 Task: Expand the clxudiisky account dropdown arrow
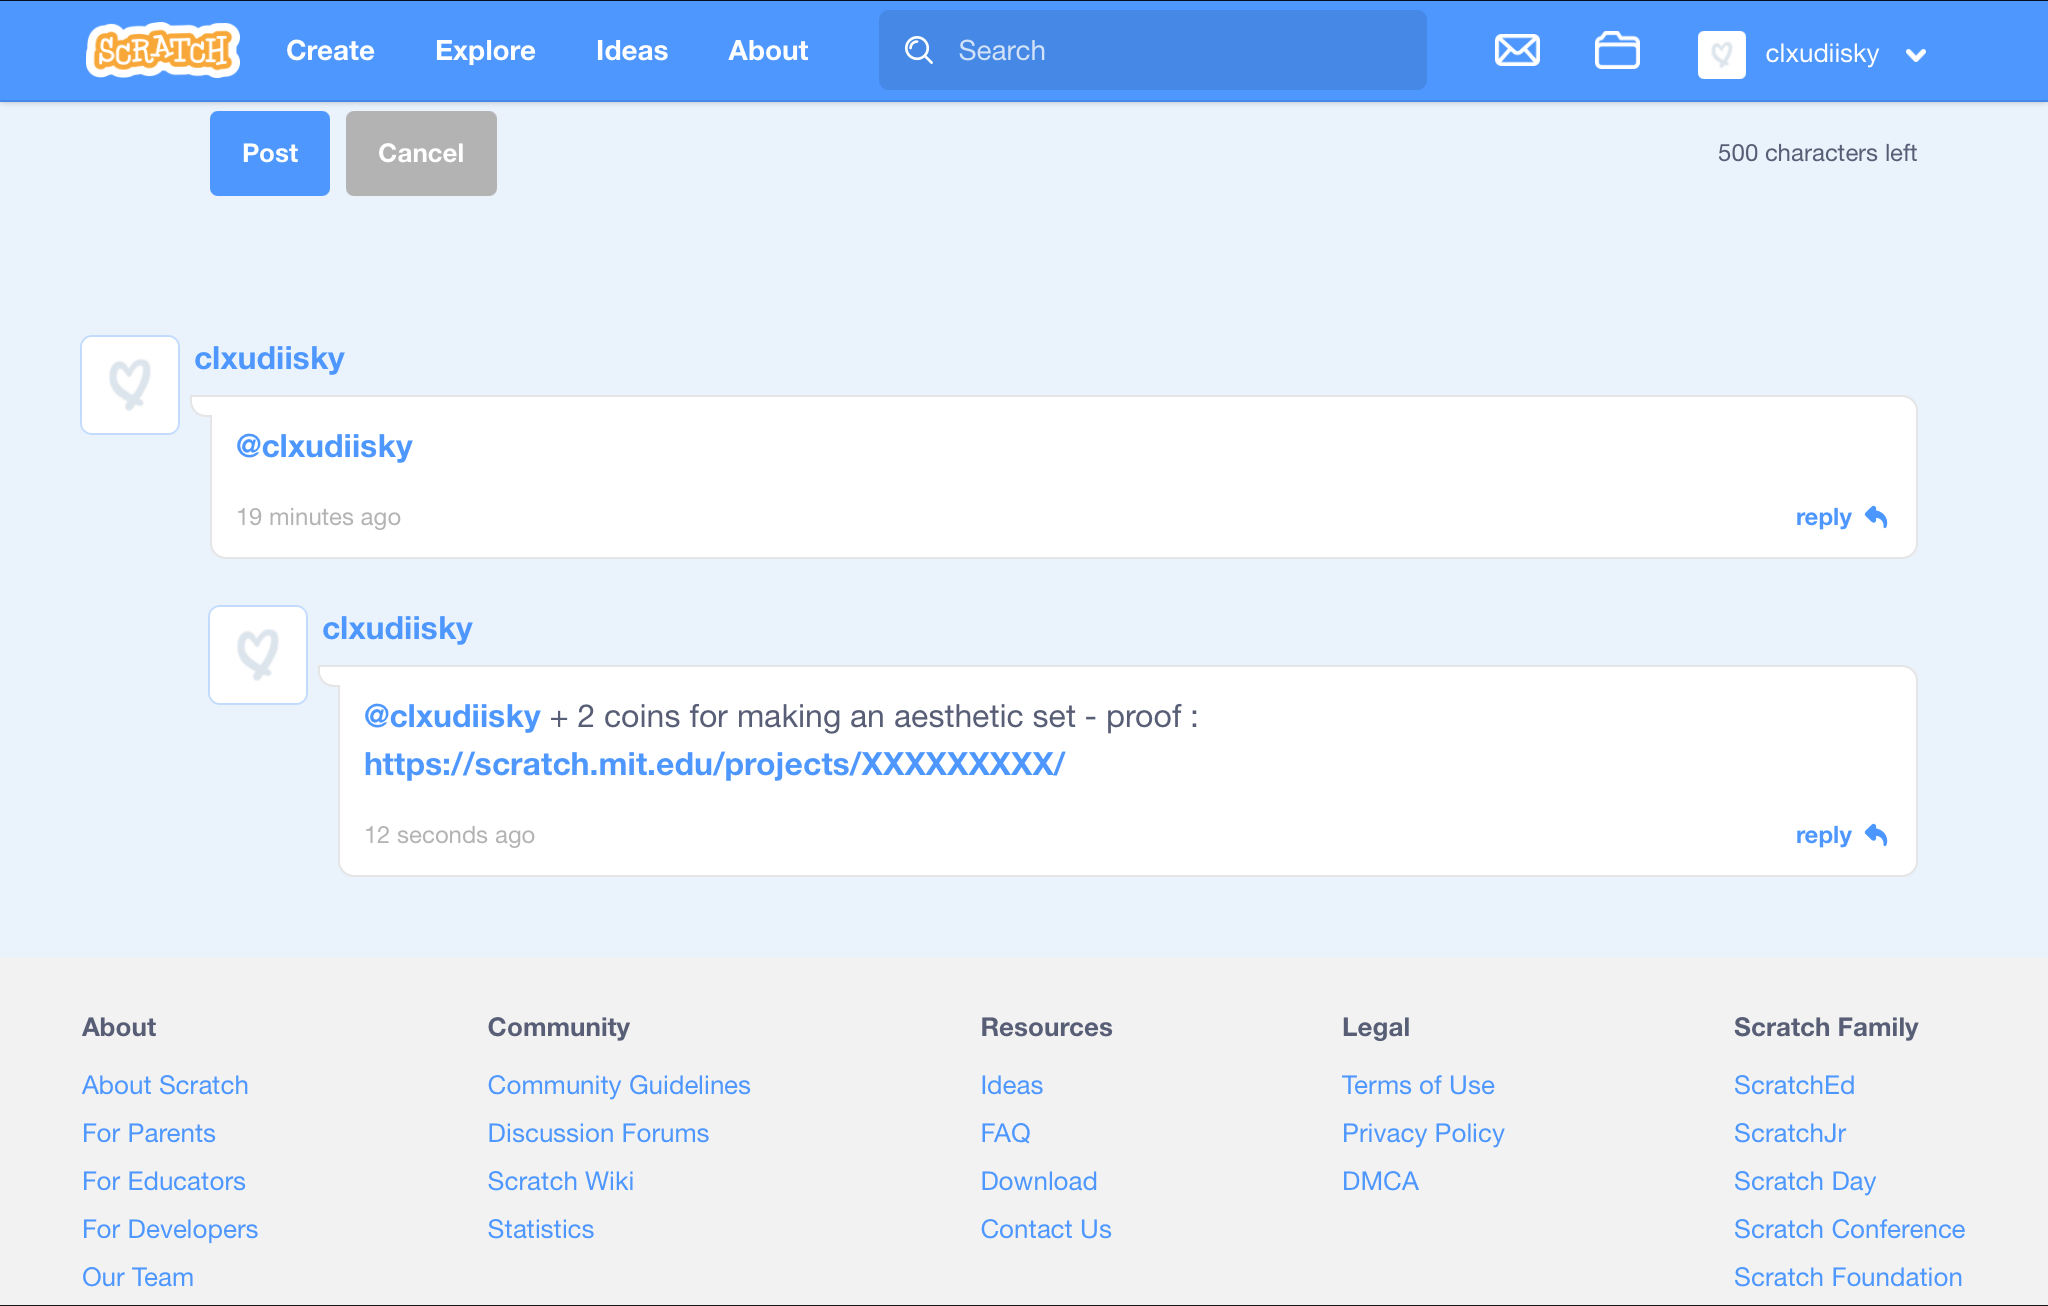(x=1916, y=55)
